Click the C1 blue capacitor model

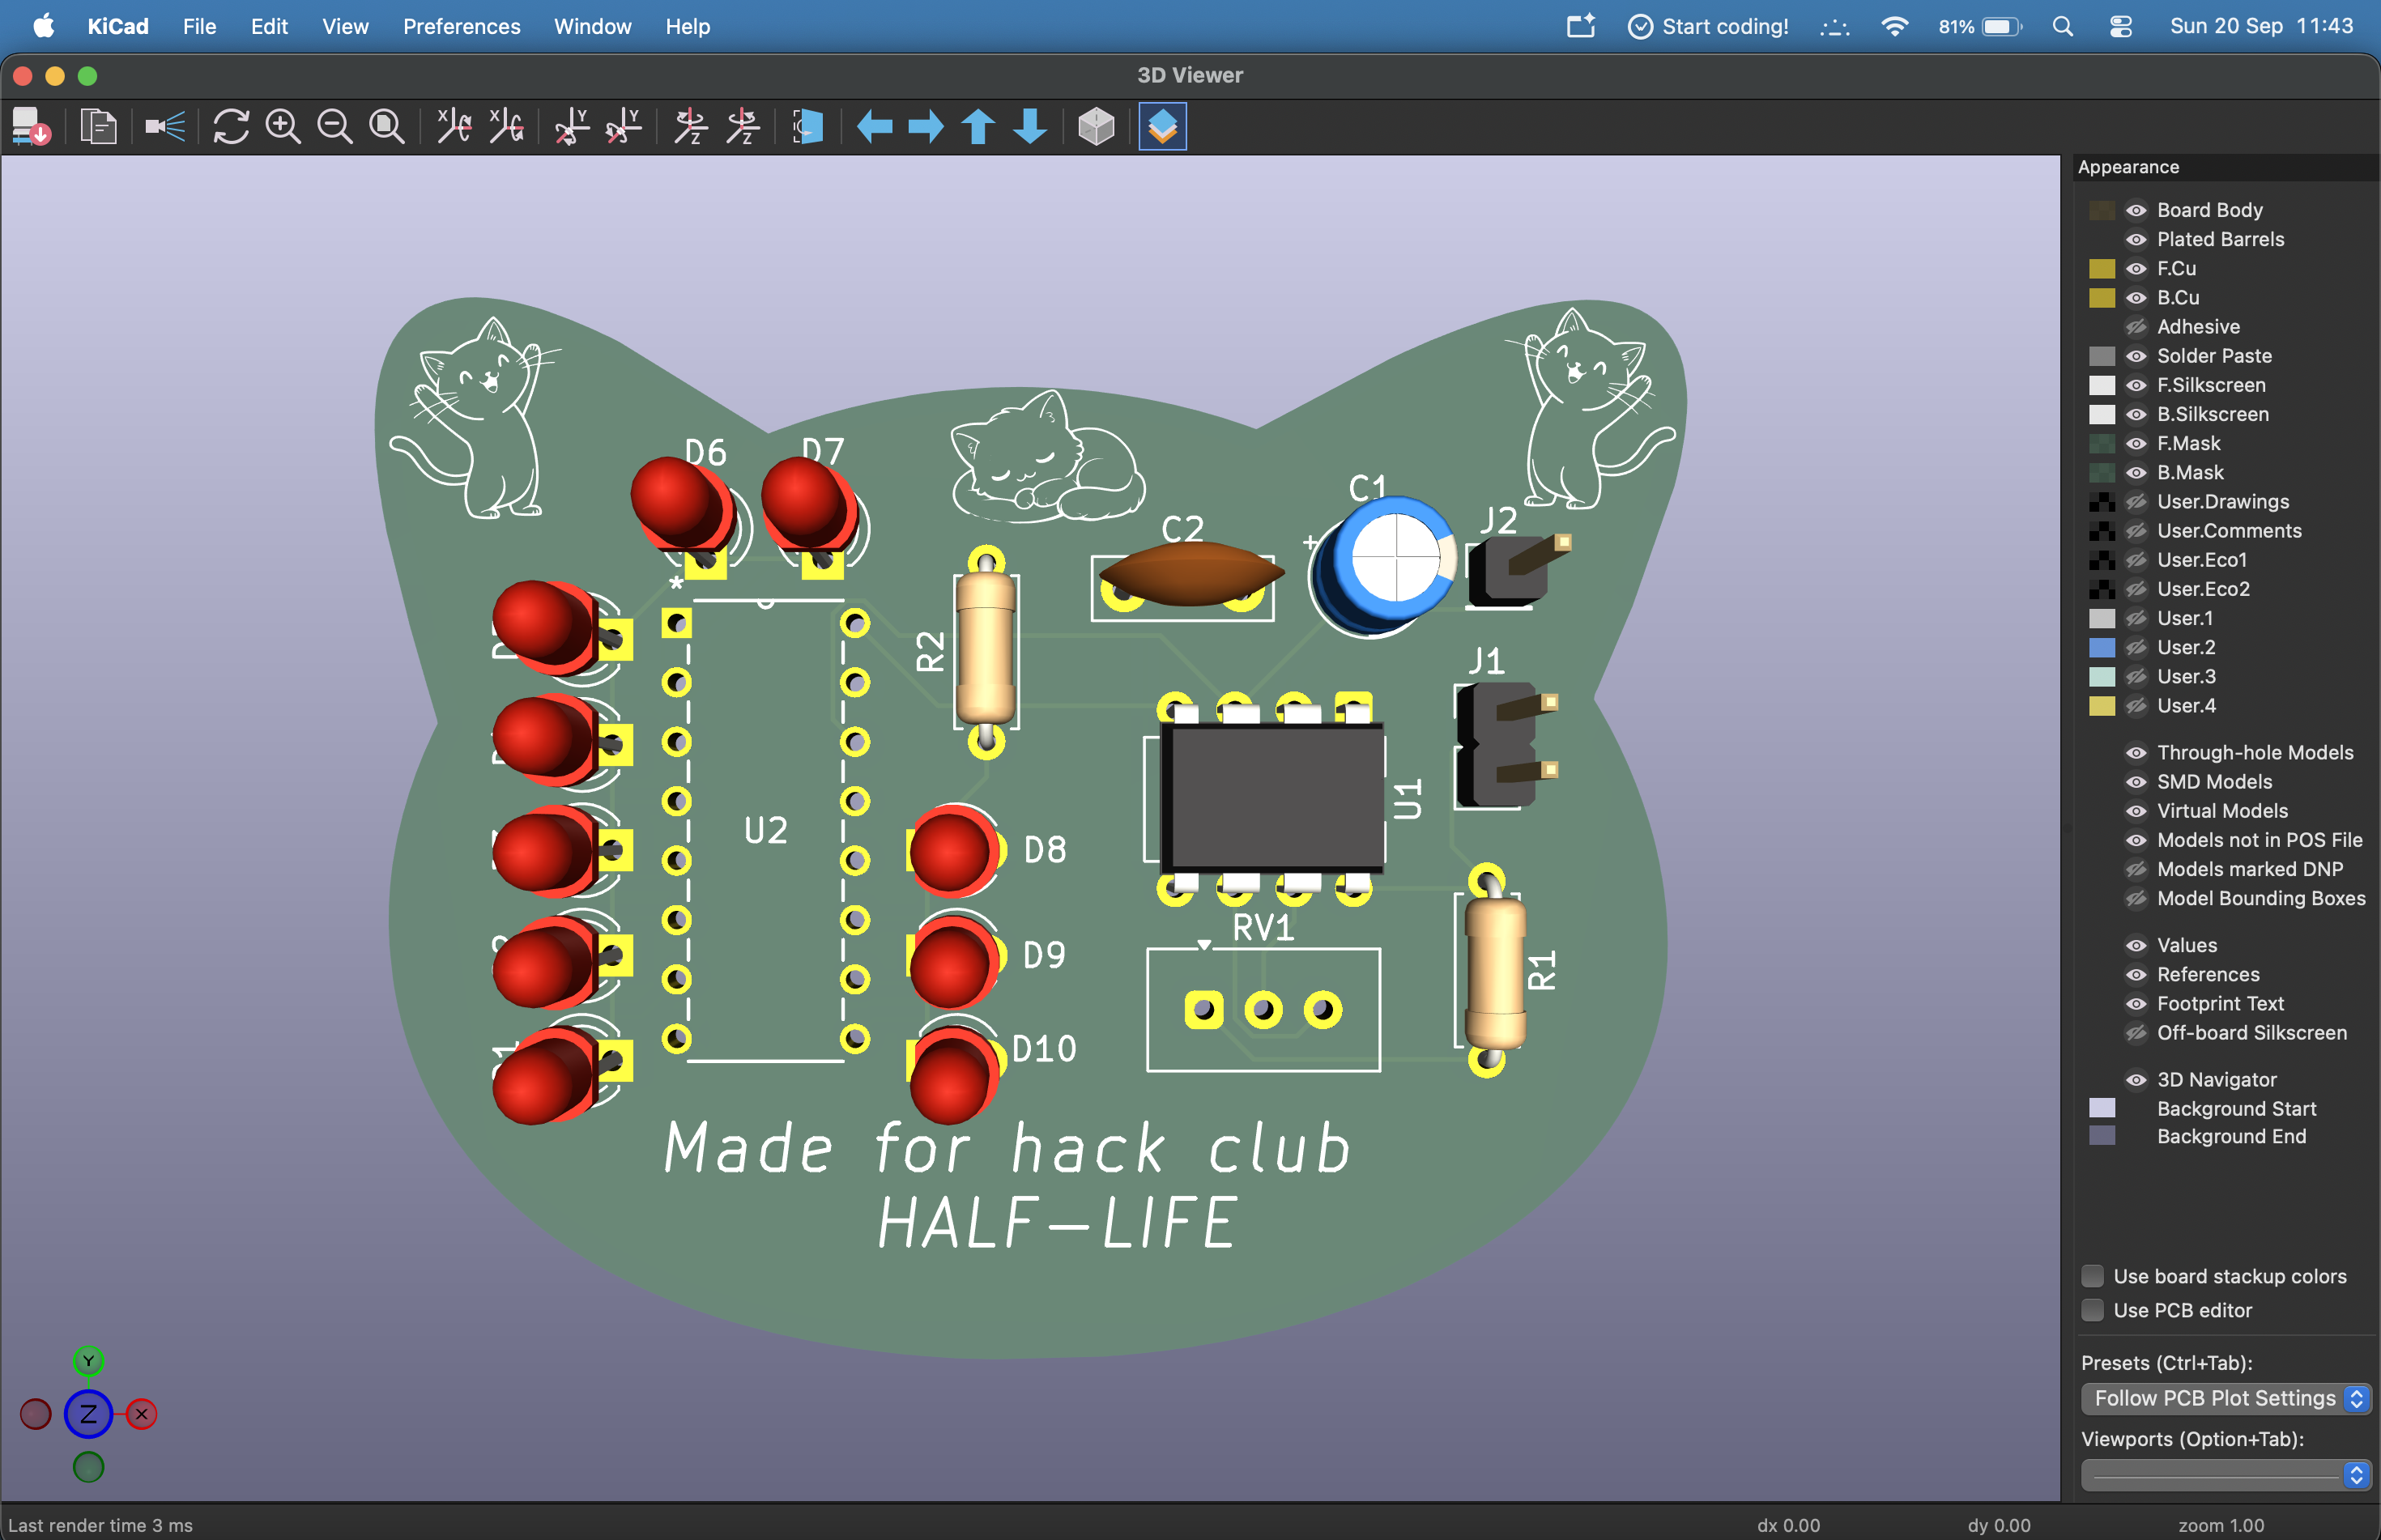click(1385, 567)
